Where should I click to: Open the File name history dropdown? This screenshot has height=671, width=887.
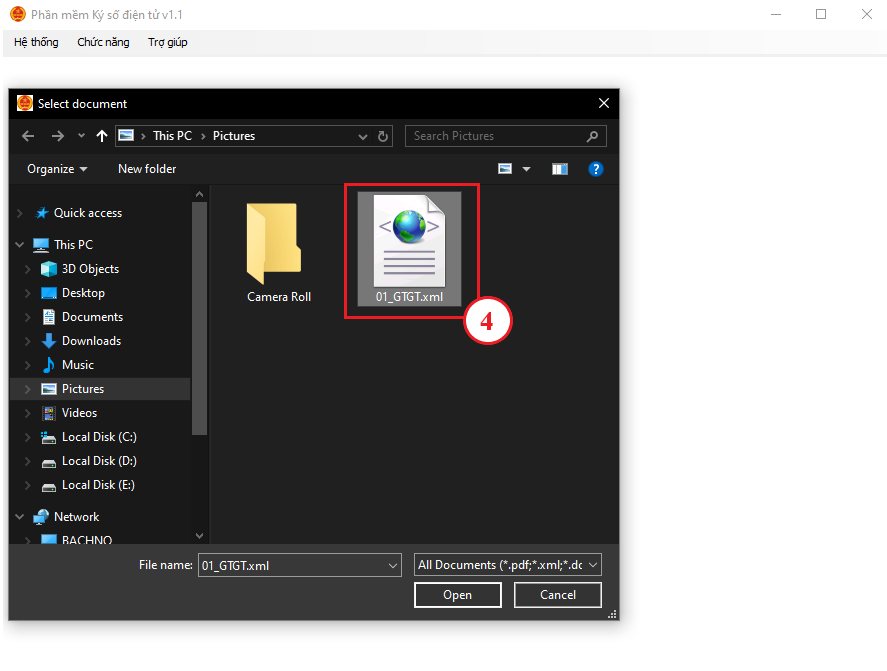point(392,565)
